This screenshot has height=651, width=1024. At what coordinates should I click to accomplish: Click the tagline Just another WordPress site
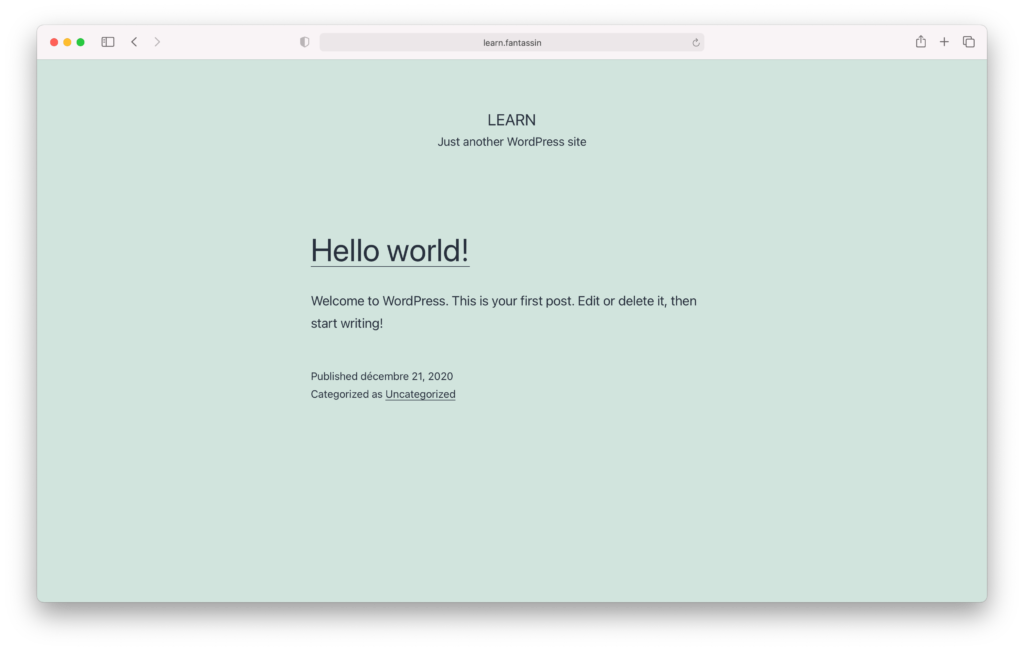(x=511, y=142)
